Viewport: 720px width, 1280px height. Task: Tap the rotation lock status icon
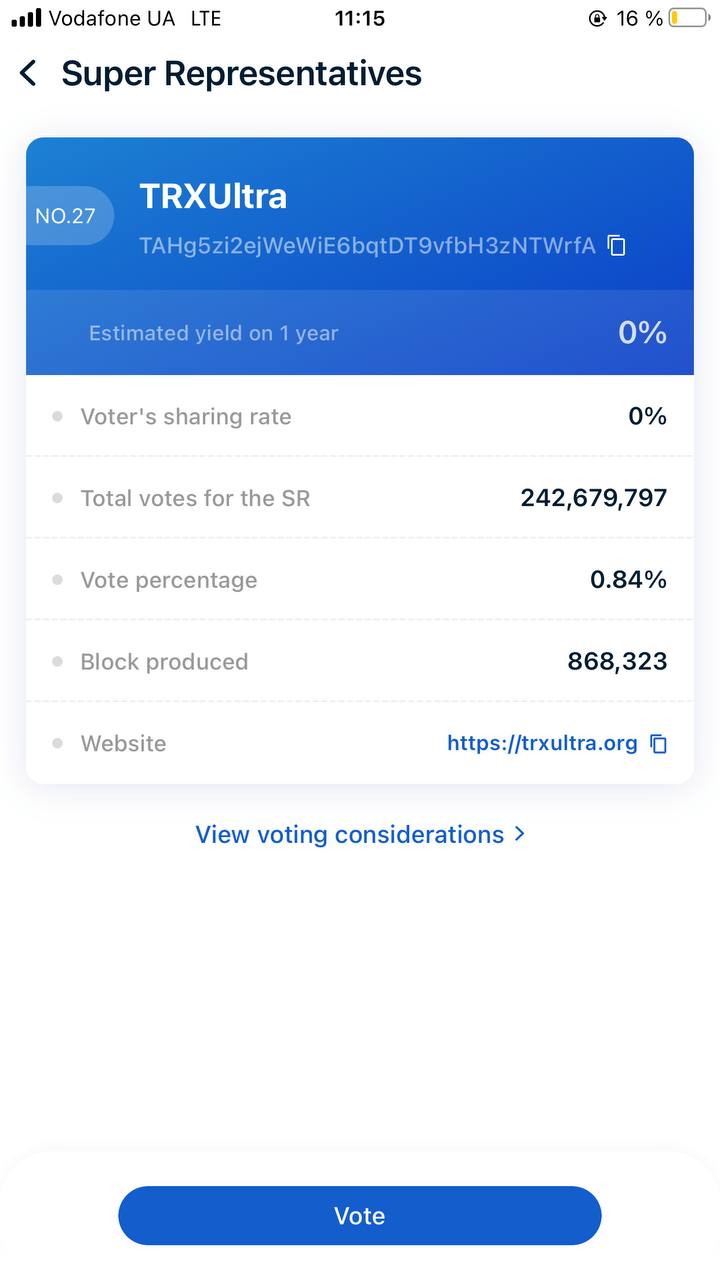598,18
